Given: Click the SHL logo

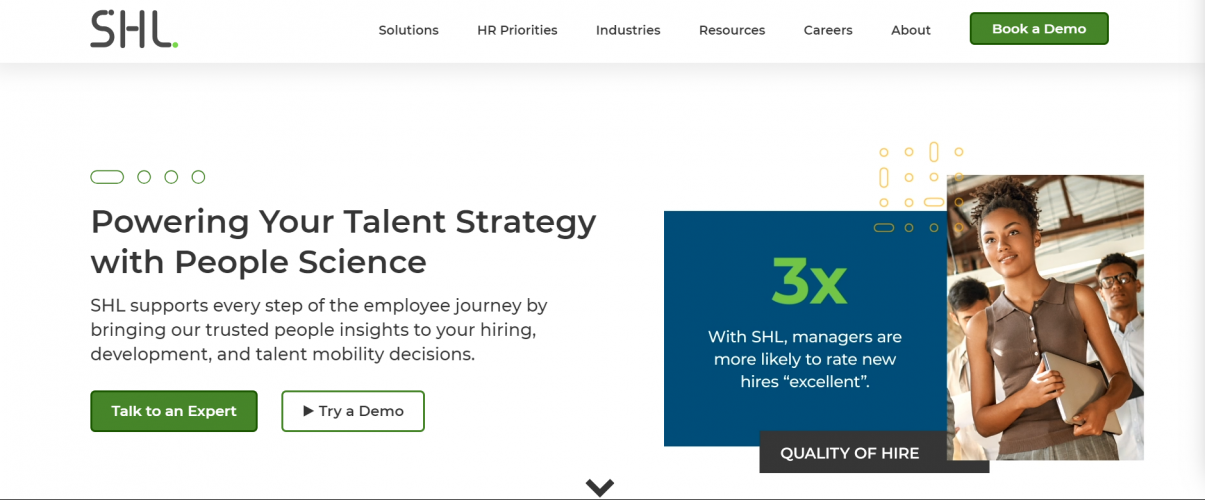Looking at the screenshot, I should pos(134,30).
